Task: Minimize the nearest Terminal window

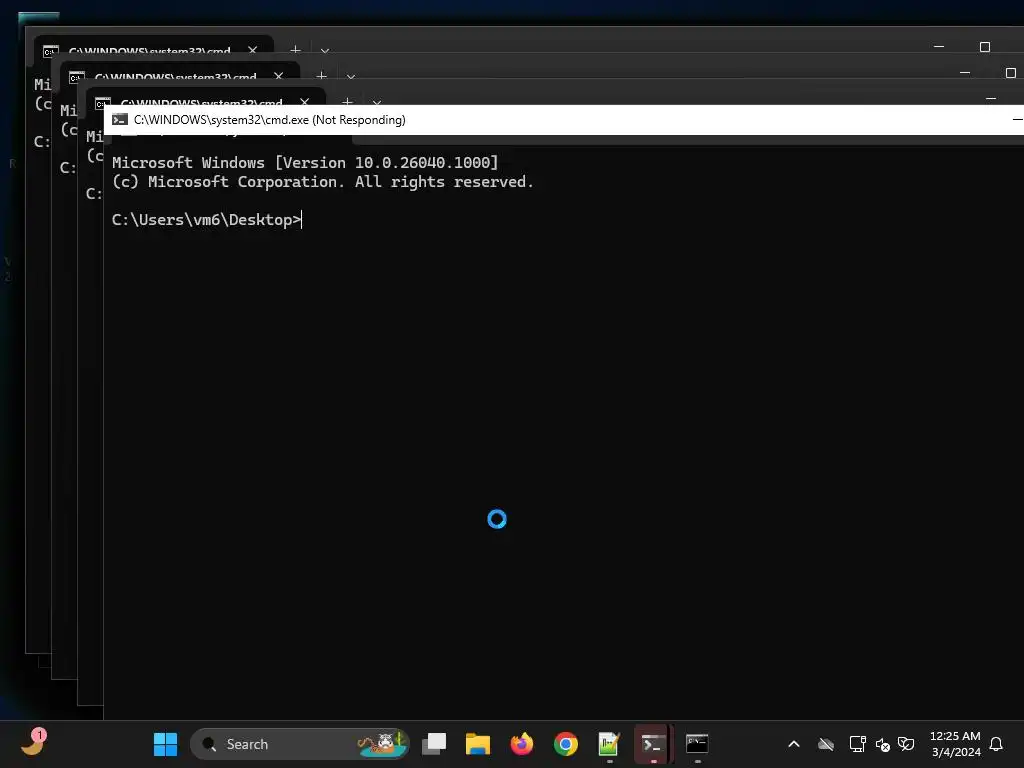Action: tap(991, 99)
